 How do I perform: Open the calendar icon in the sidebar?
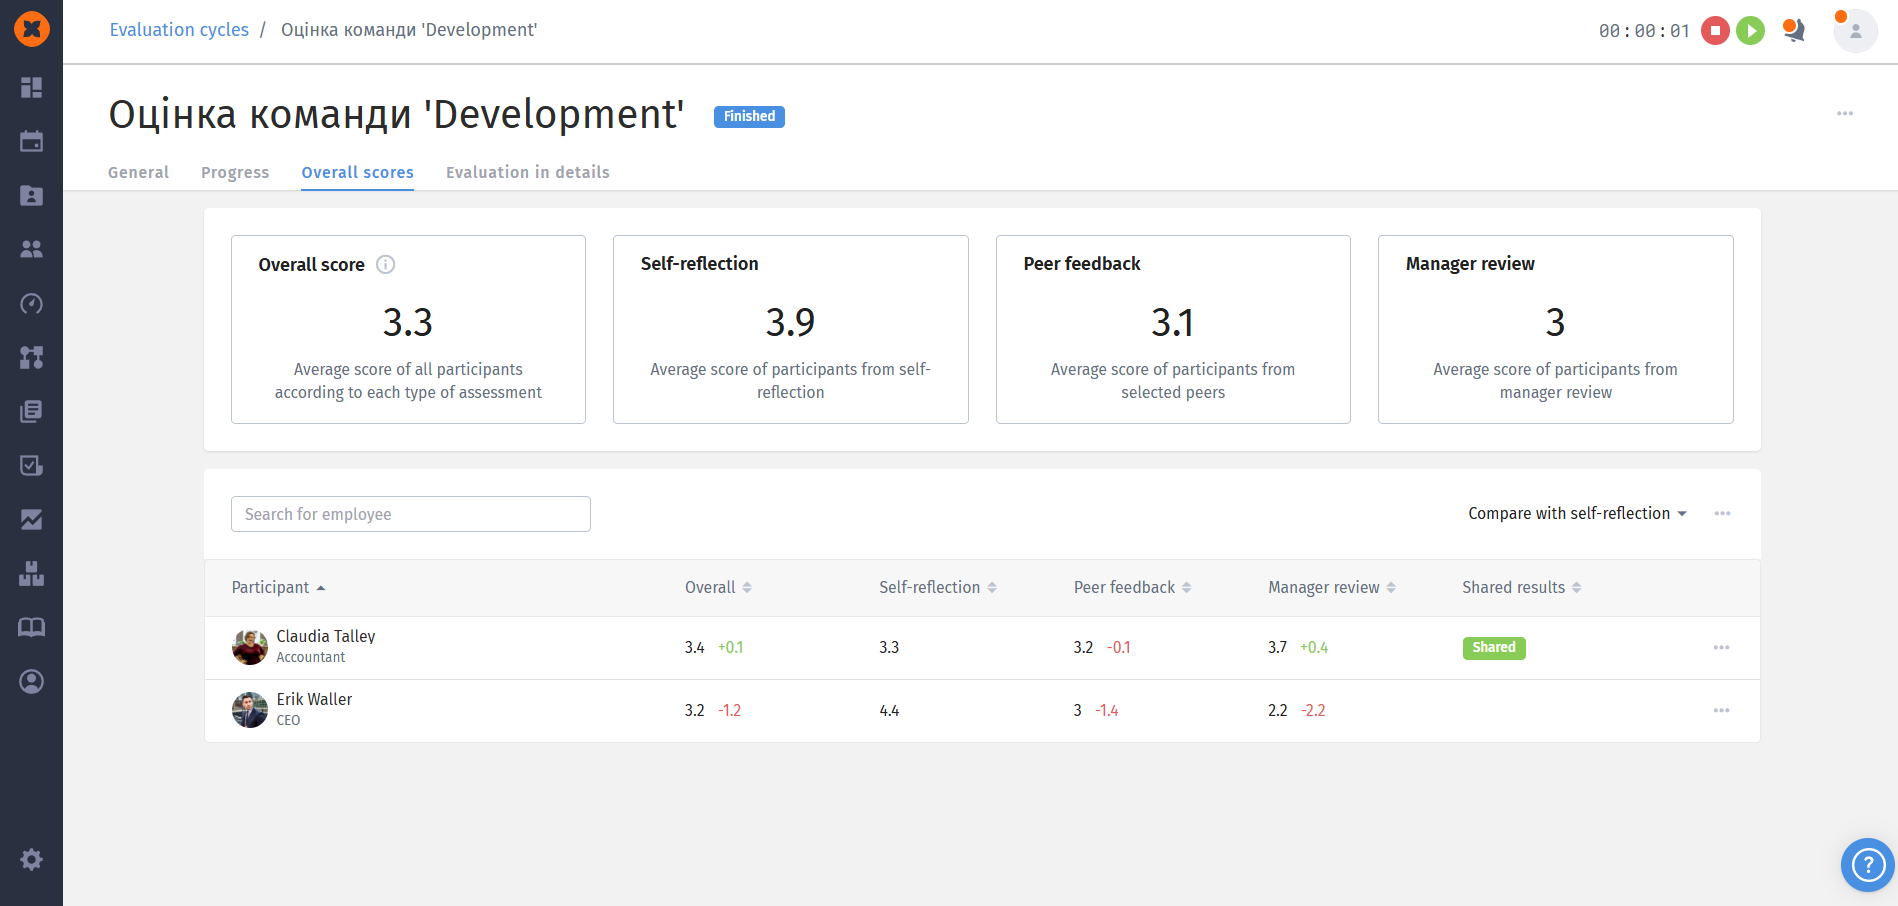31,141
